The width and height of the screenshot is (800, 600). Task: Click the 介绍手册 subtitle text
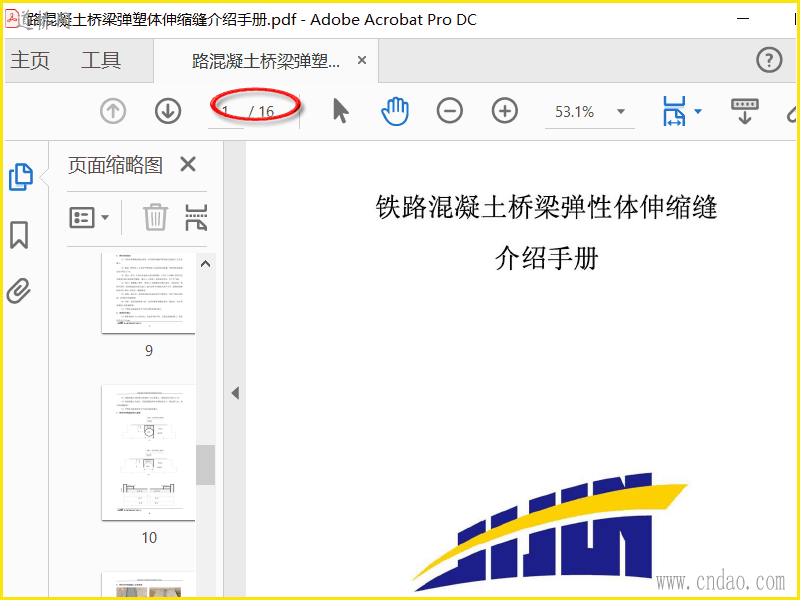pos(546,258)
